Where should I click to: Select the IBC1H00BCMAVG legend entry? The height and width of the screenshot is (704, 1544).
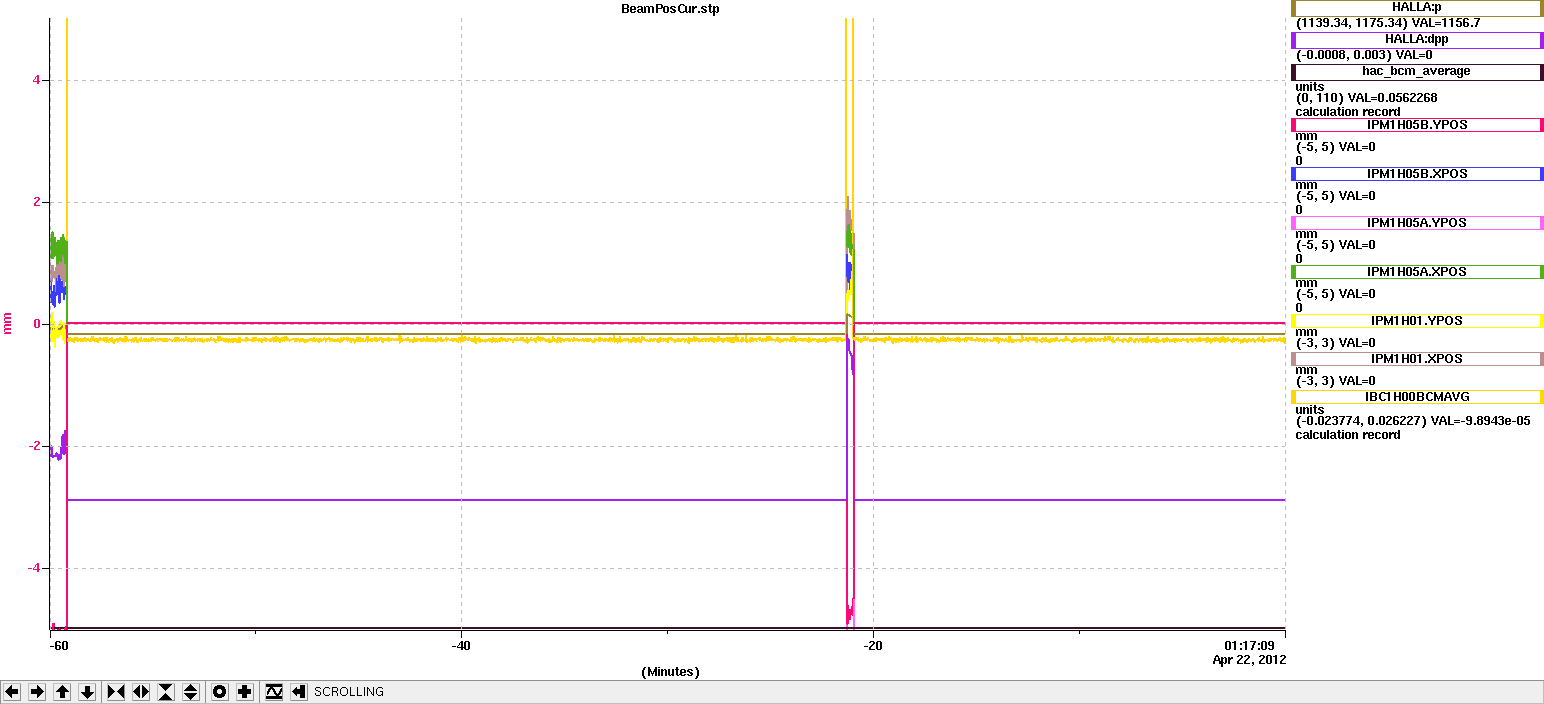1417,397
